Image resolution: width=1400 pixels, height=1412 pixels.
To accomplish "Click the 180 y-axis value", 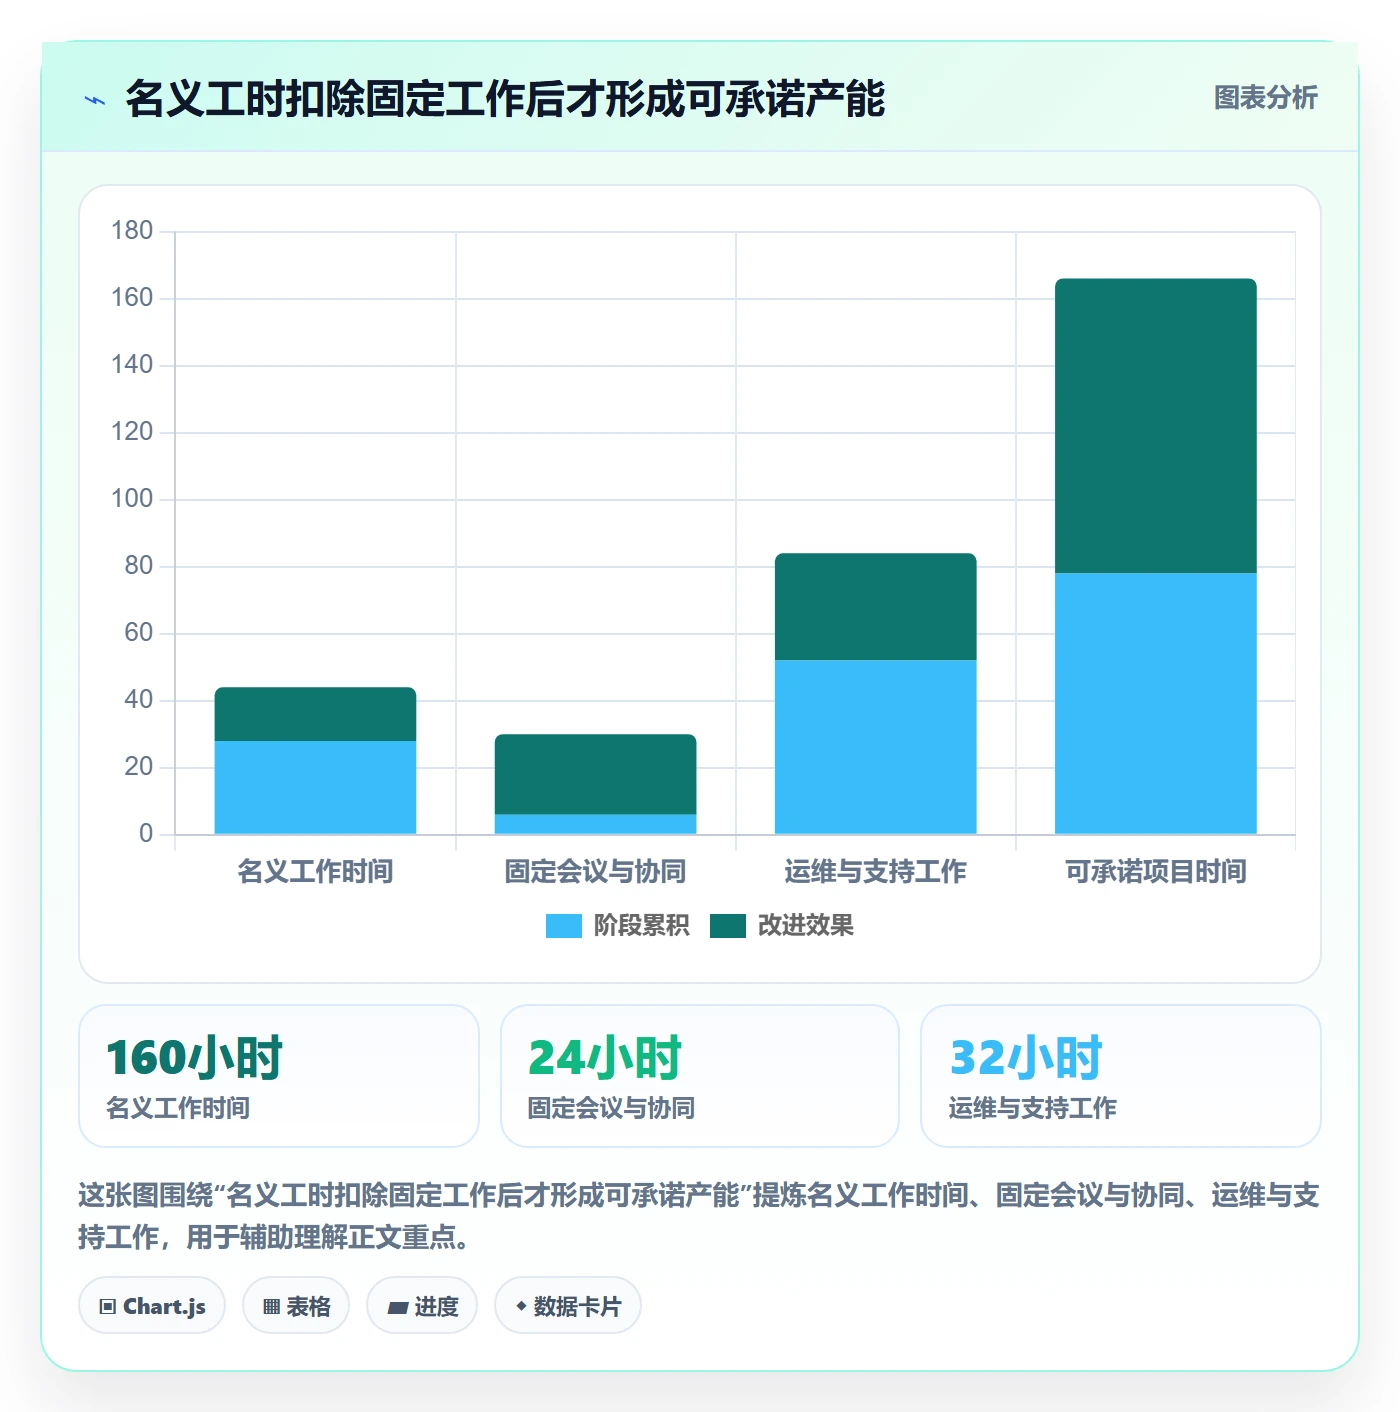I will (x=132, y=231).
